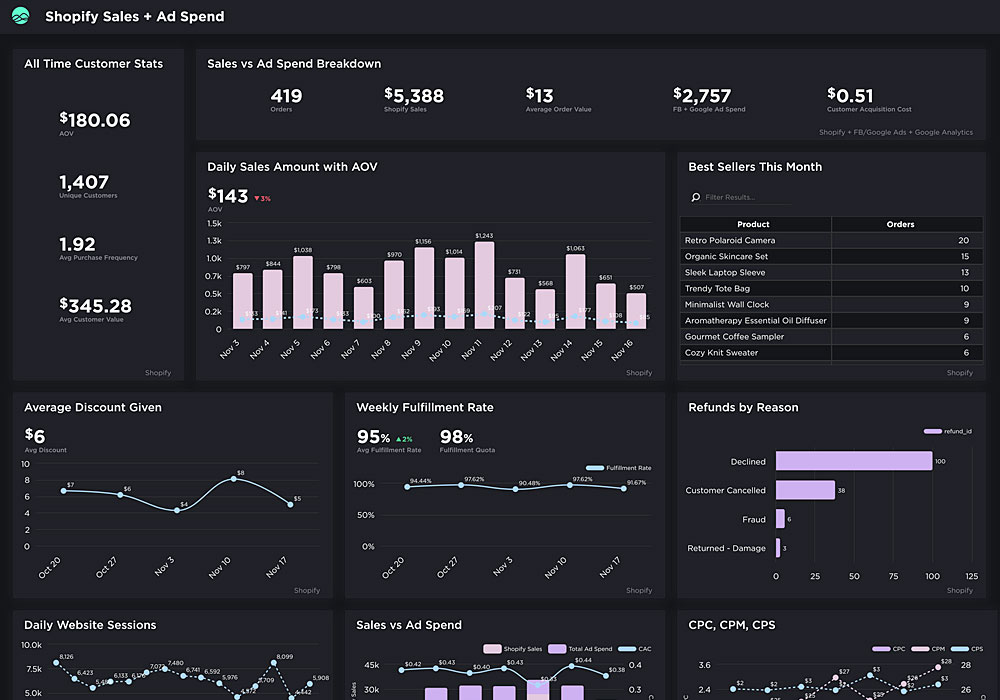Viewport: 1000px width, 700px height.
Task: Click the refund_id legend marker
Action: pyautogui.click(x=932, y=432)
